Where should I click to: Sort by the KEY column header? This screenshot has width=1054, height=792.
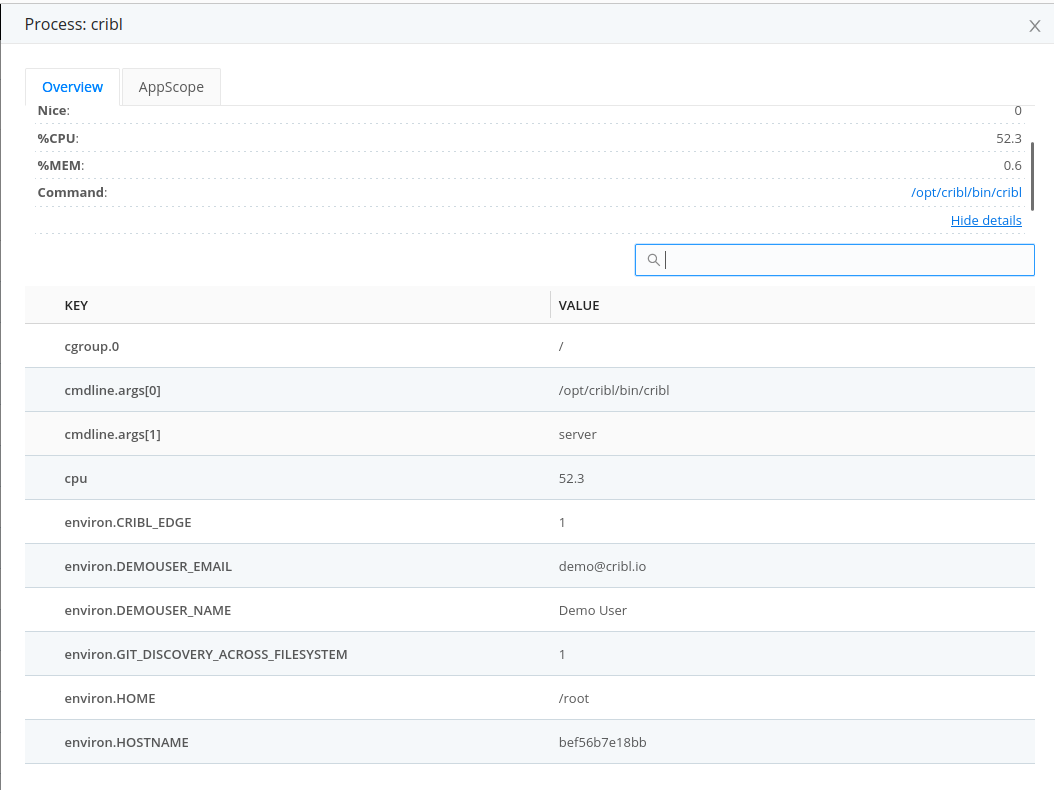pos(76,305)
